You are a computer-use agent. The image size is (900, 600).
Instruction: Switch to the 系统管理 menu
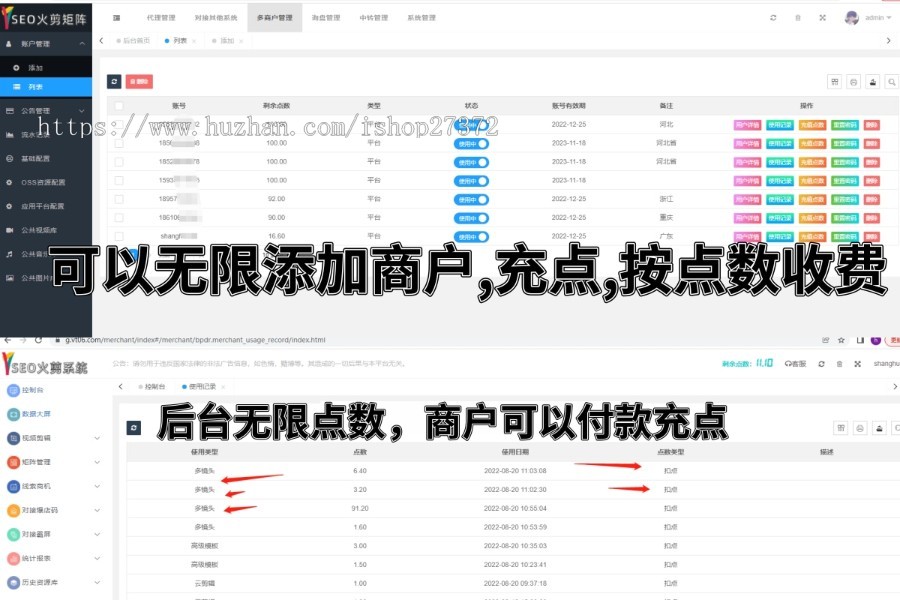[x=423, y=17]
